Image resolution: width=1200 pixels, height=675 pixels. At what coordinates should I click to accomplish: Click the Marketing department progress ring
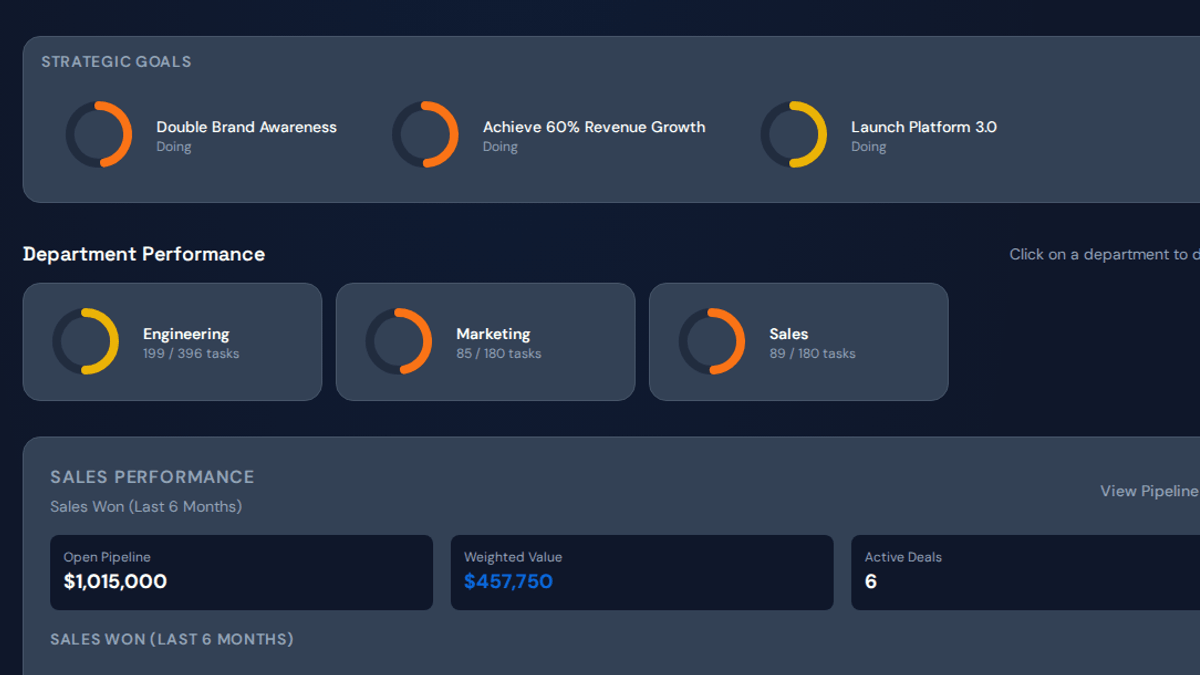(x=399, y=342)
